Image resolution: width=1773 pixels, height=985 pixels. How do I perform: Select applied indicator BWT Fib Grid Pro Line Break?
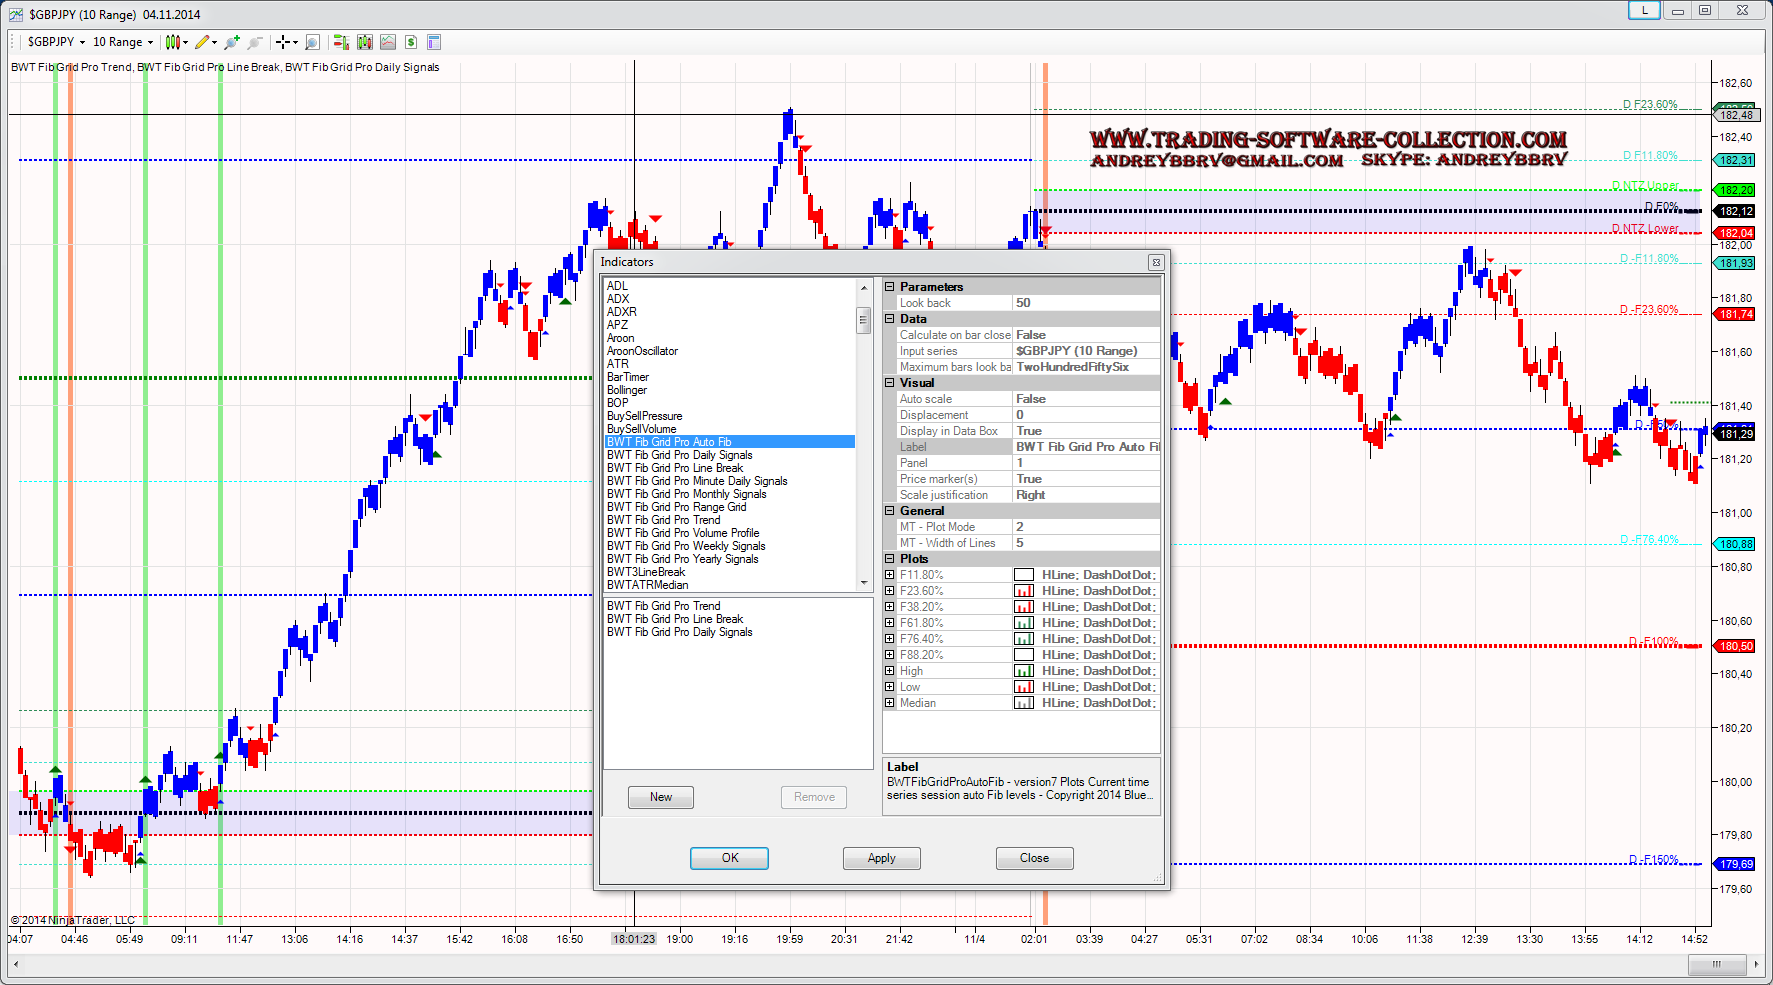pos(675,619)
